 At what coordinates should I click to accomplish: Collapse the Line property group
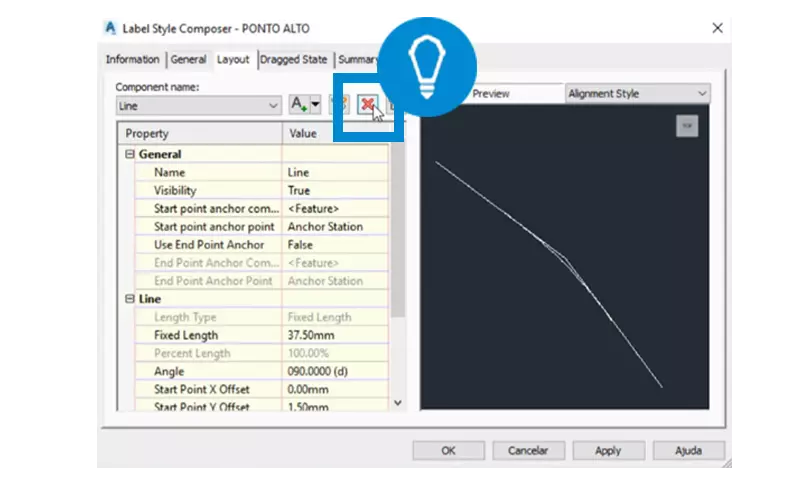point(130,299)
